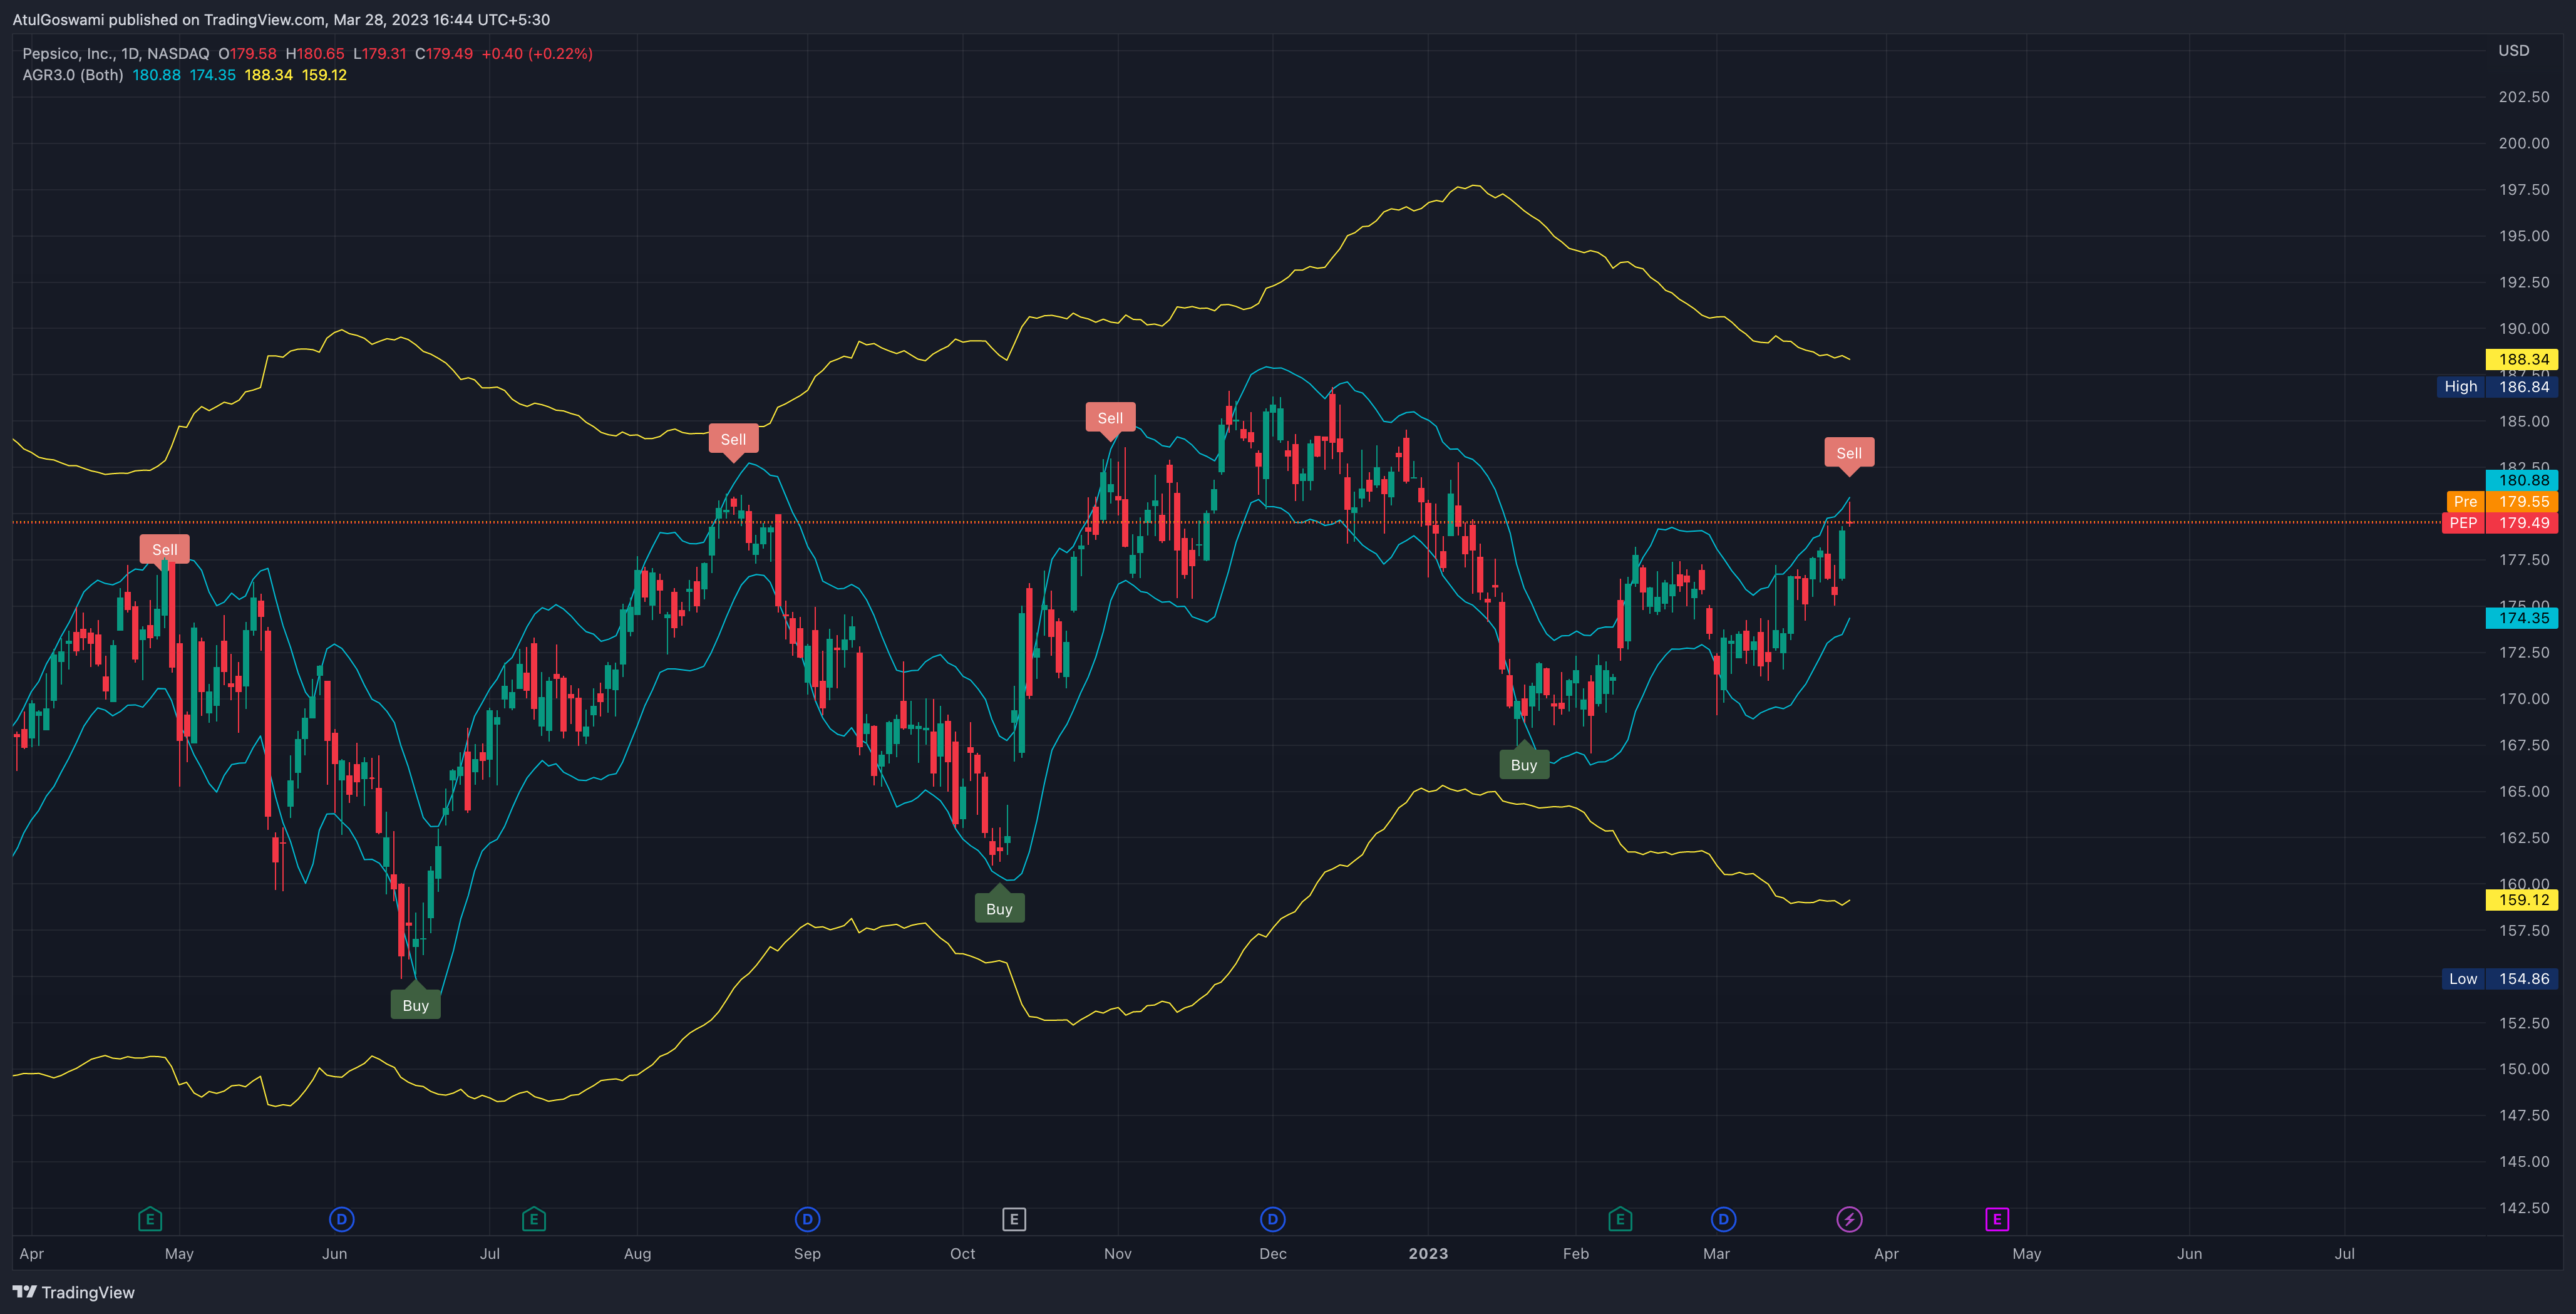The height and width of the screenshot is (1314, 2576).
Task: Click the white E marker in October
Action: click(x=1014, y=1219)
